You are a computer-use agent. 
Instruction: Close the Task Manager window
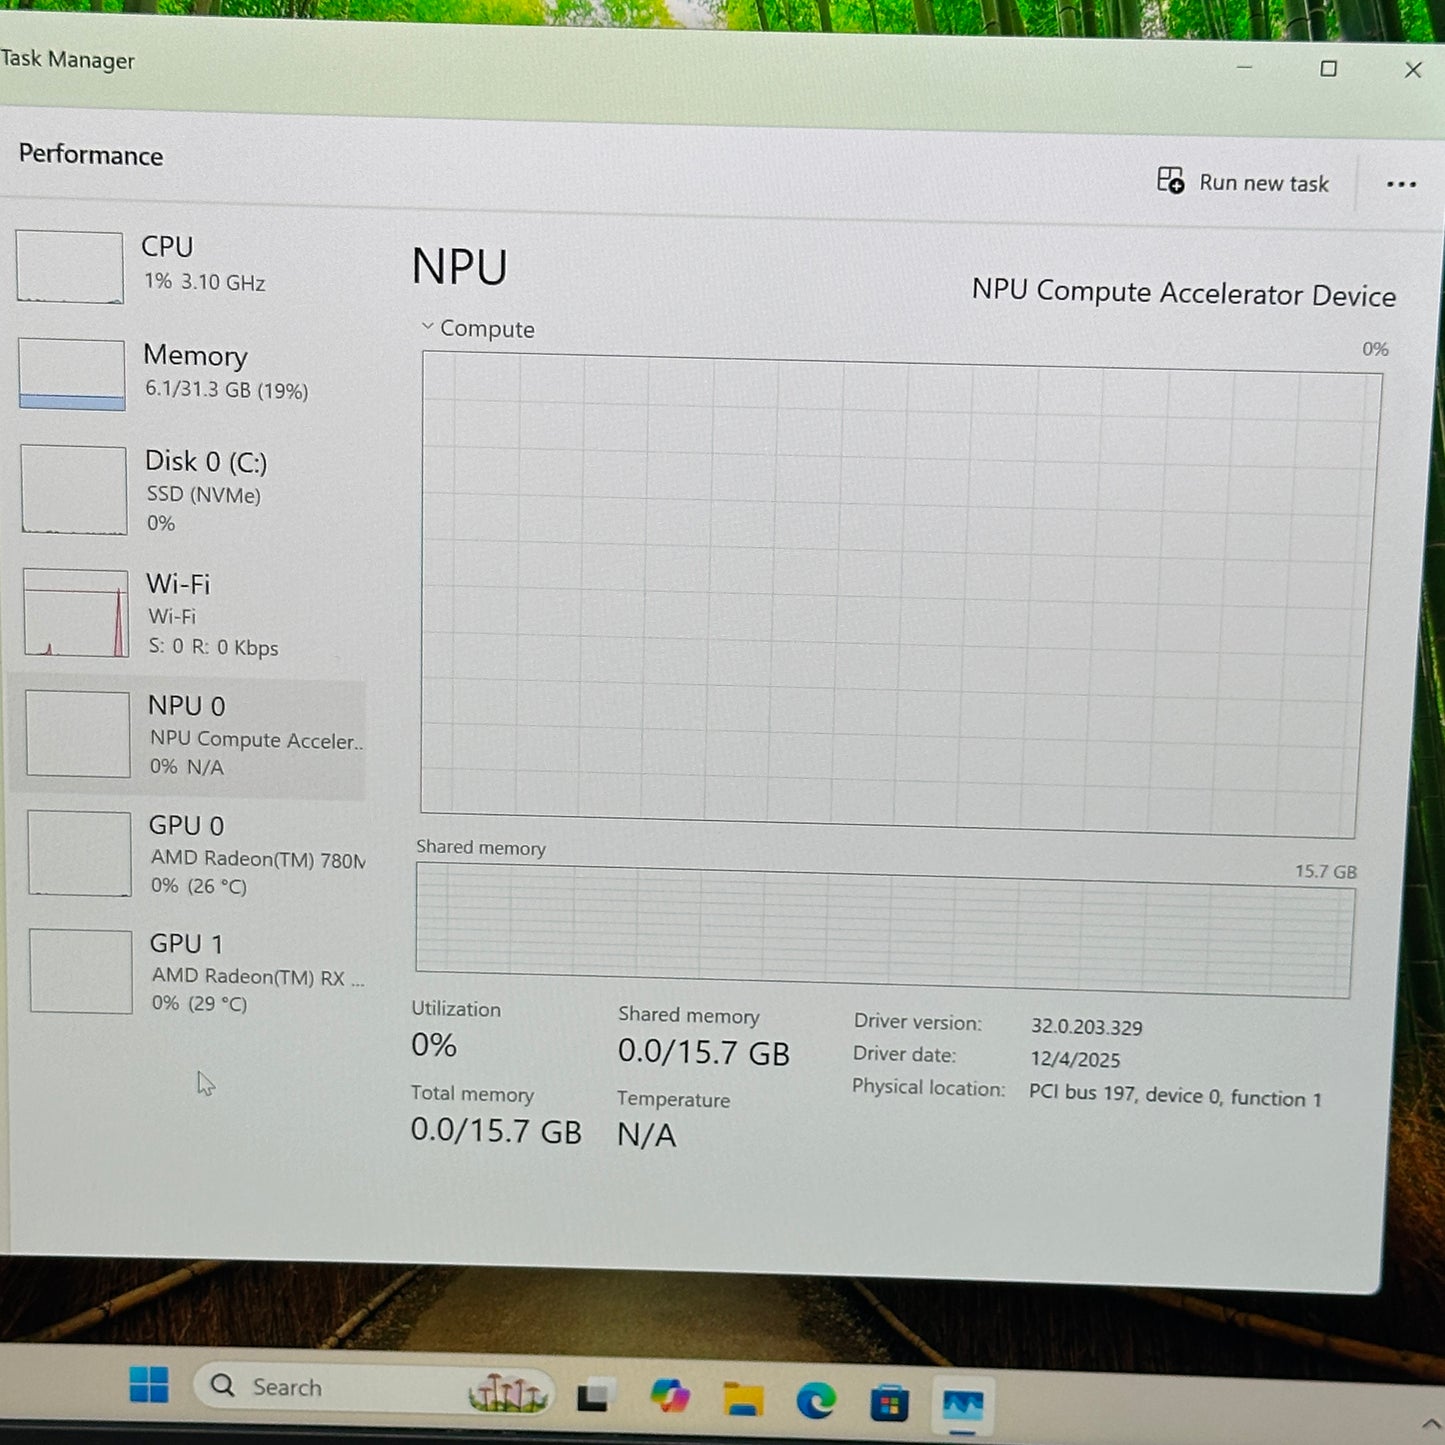(1413, 70)
